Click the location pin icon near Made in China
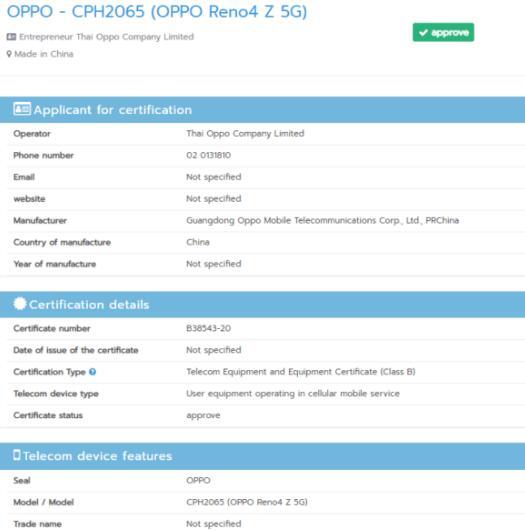525x531 pixels. coord(9,54)
